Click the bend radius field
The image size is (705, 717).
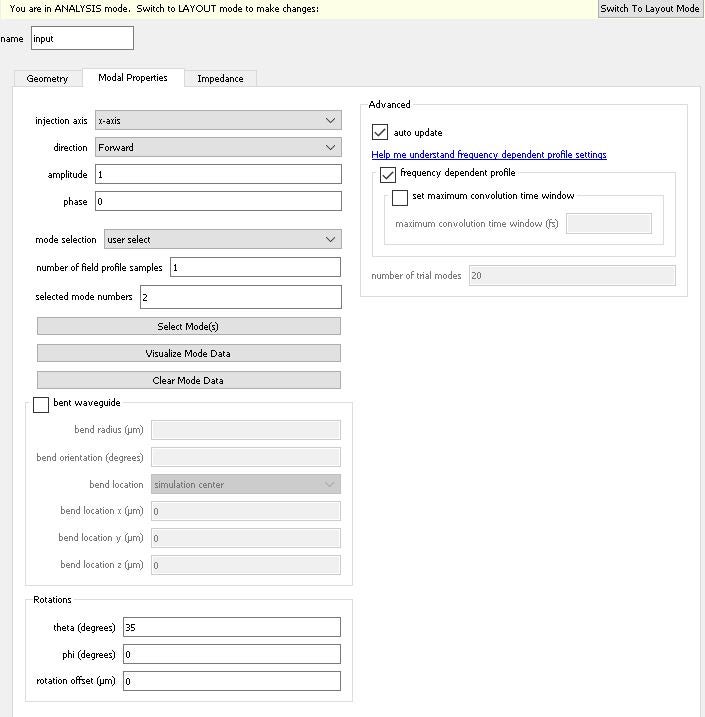click(x=246, y=430)
